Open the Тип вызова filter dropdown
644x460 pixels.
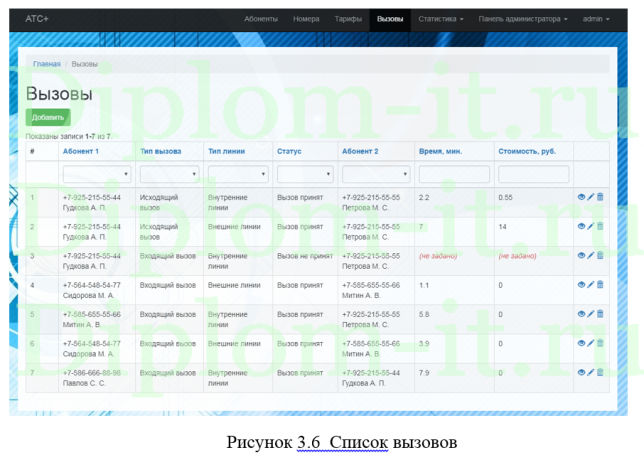pyautogui.click(x=169, y=174)
